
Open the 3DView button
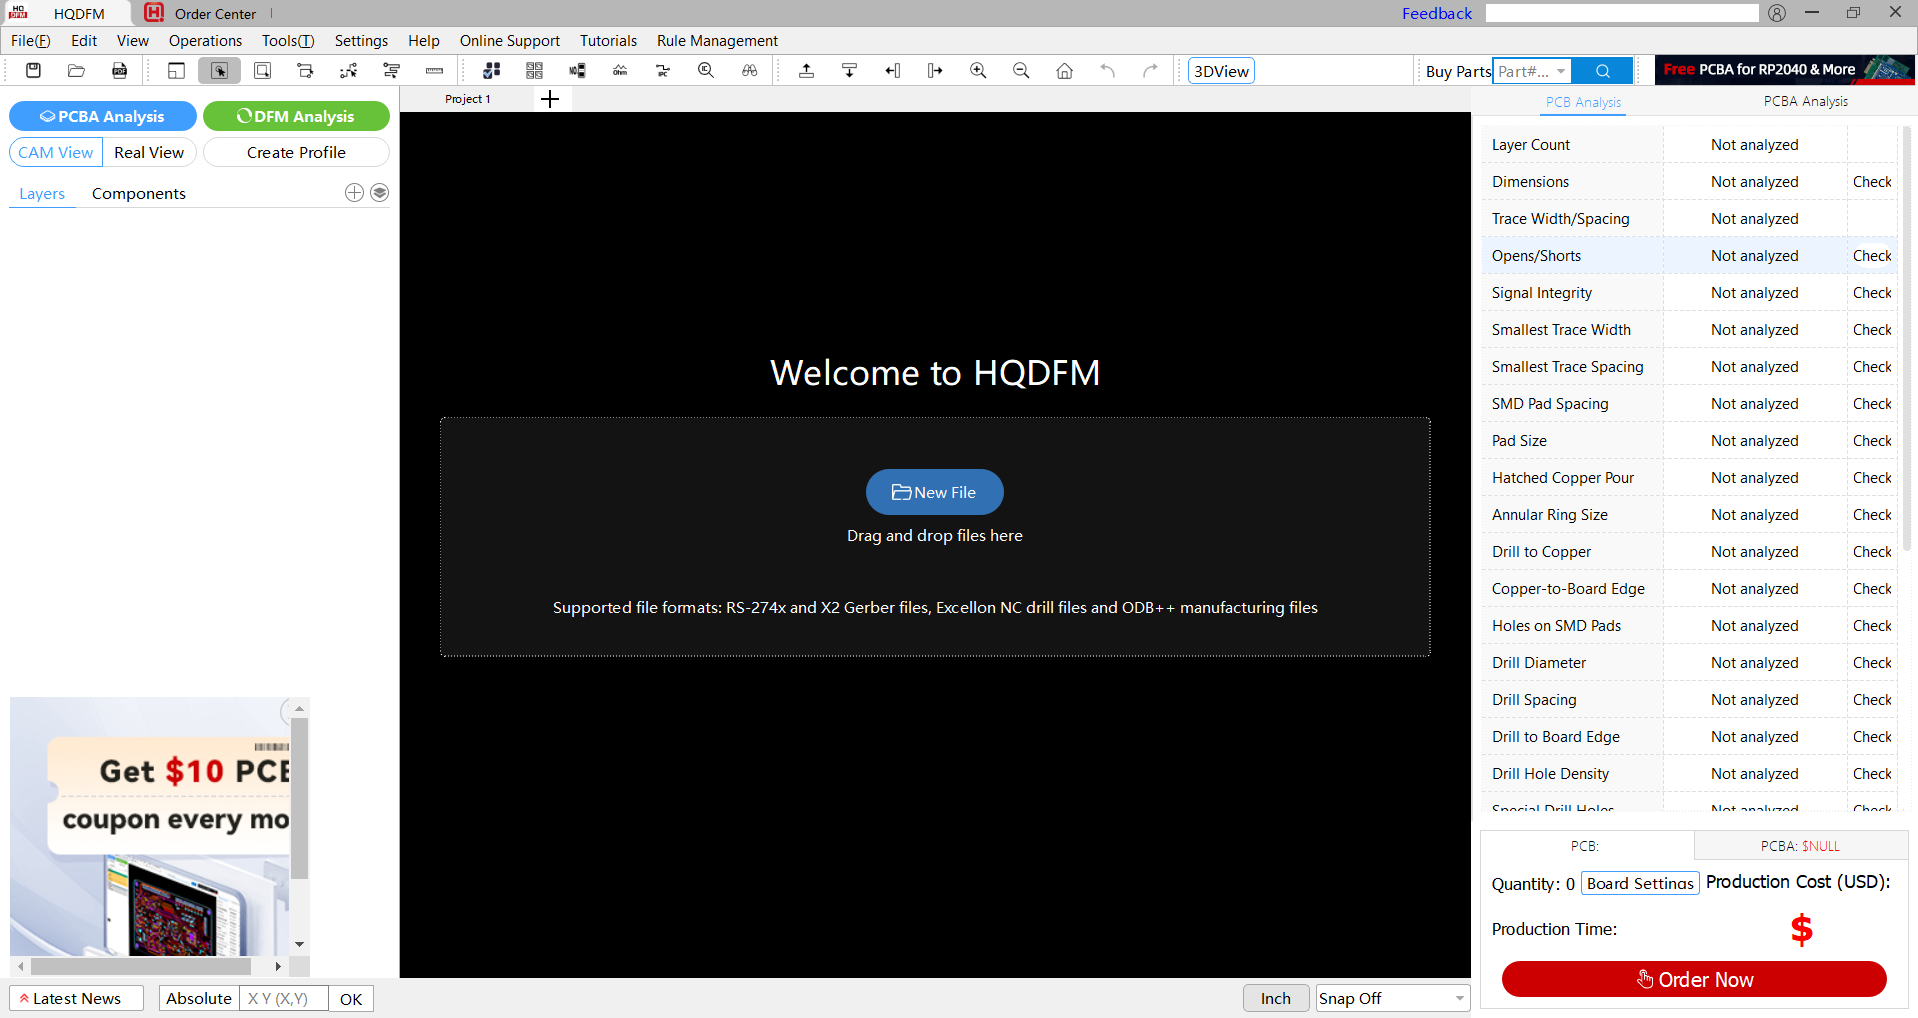1221,71
